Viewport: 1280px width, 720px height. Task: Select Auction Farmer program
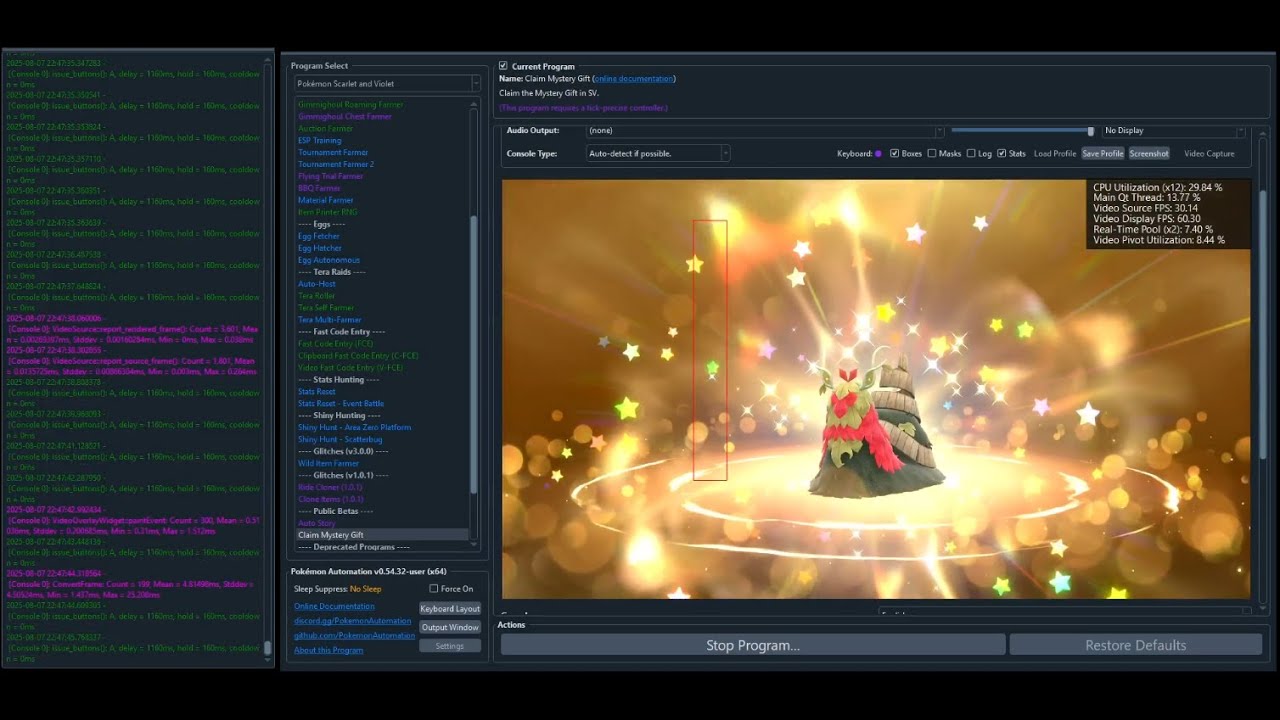click(325, 129)
